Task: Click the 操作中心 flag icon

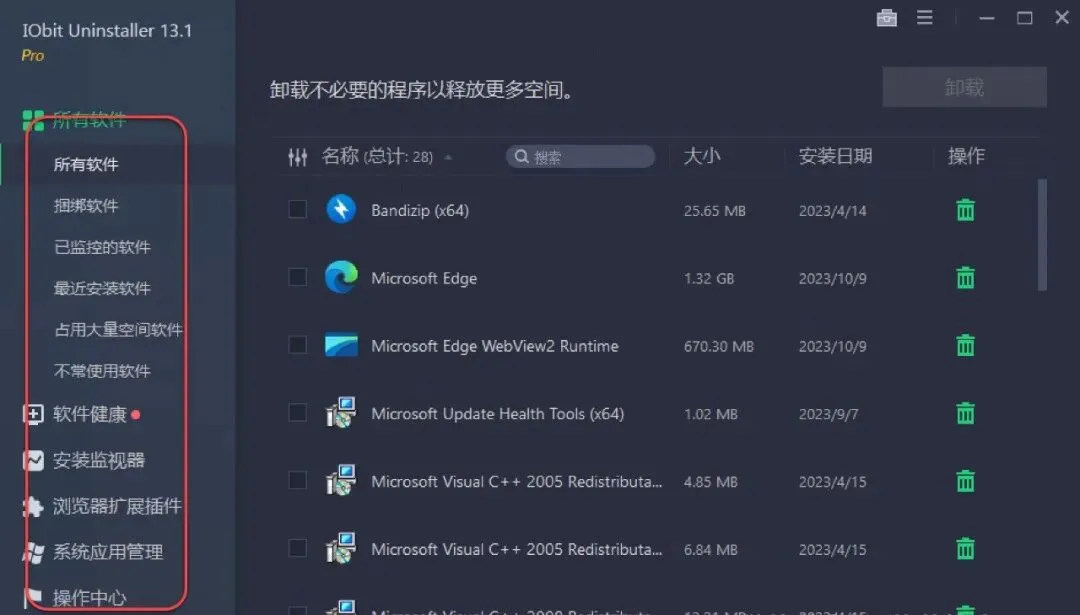Action: [33, 597]
